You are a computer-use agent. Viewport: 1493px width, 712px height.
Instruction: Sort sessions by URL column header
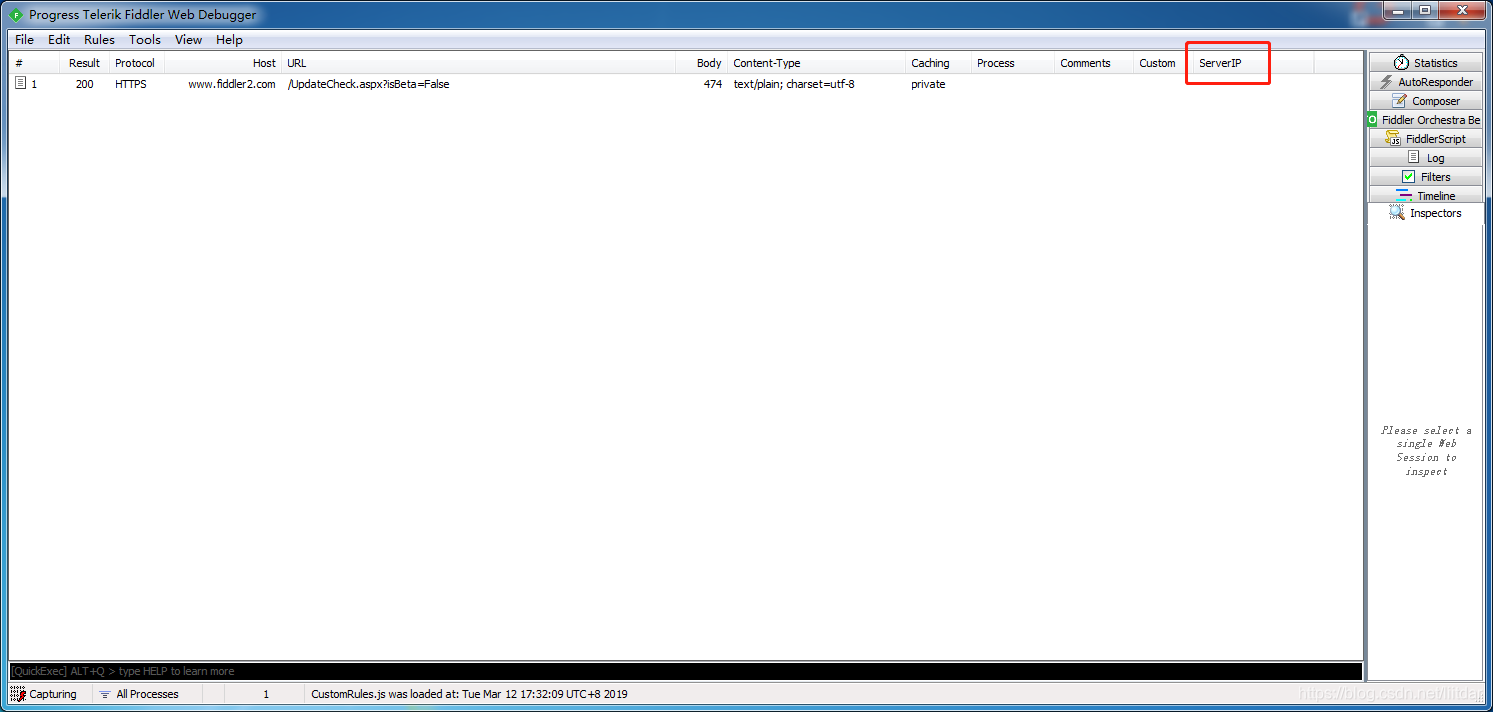click(x=479, y=63)
